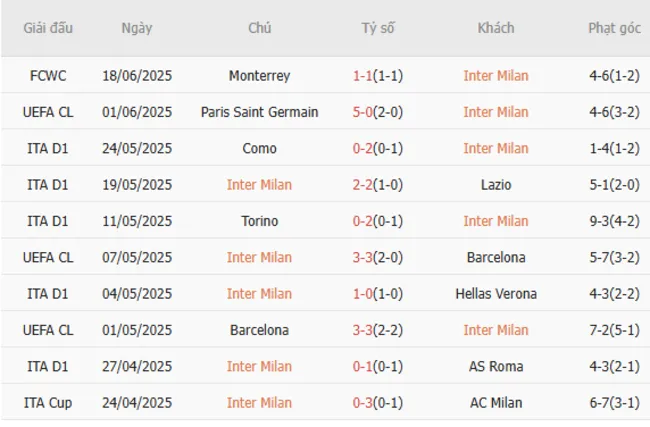This screenshot has width=650, height=427.
Task: Click the 'Khách' away team column header
Action: pos(496,28)
